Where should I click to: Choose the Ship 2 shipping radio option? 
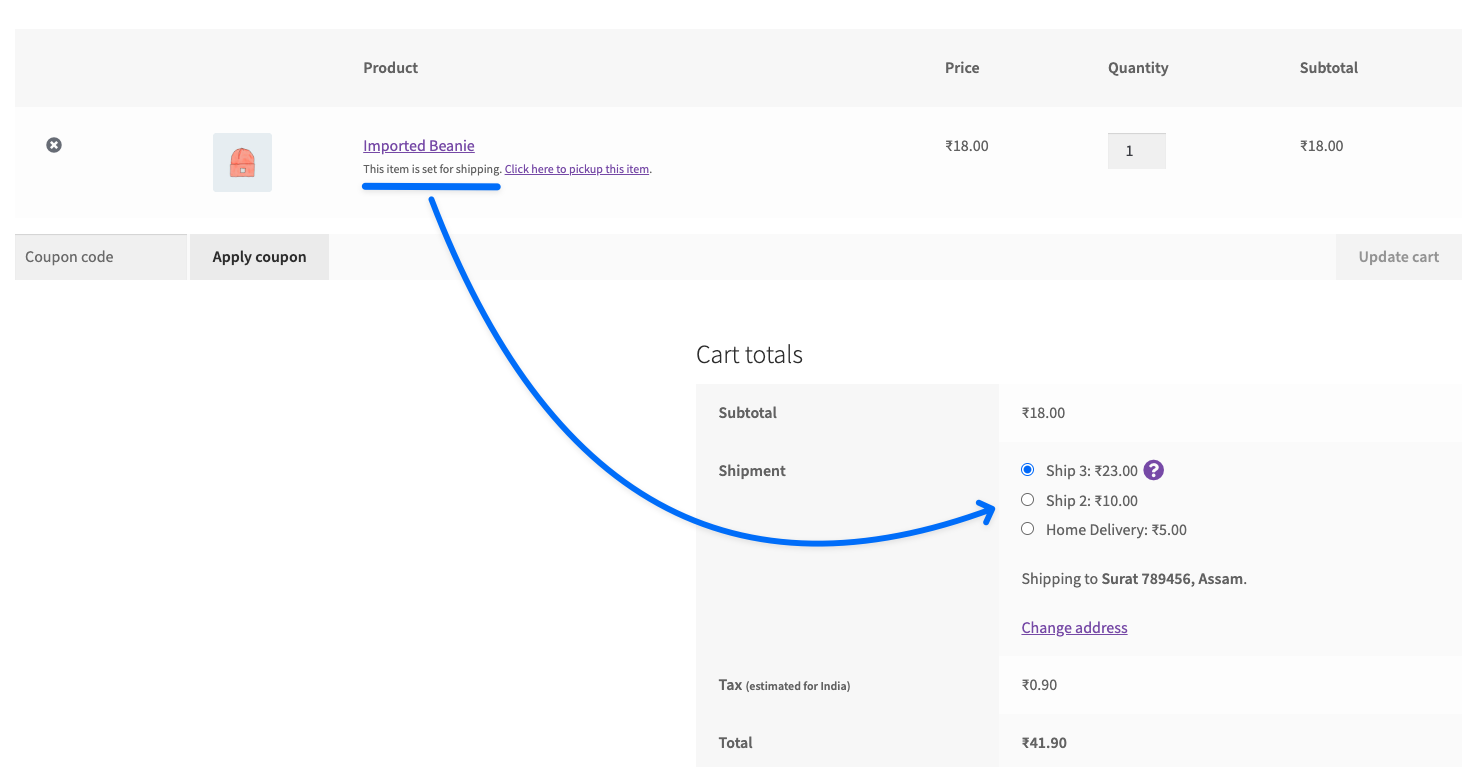(x=1028, y=500)
